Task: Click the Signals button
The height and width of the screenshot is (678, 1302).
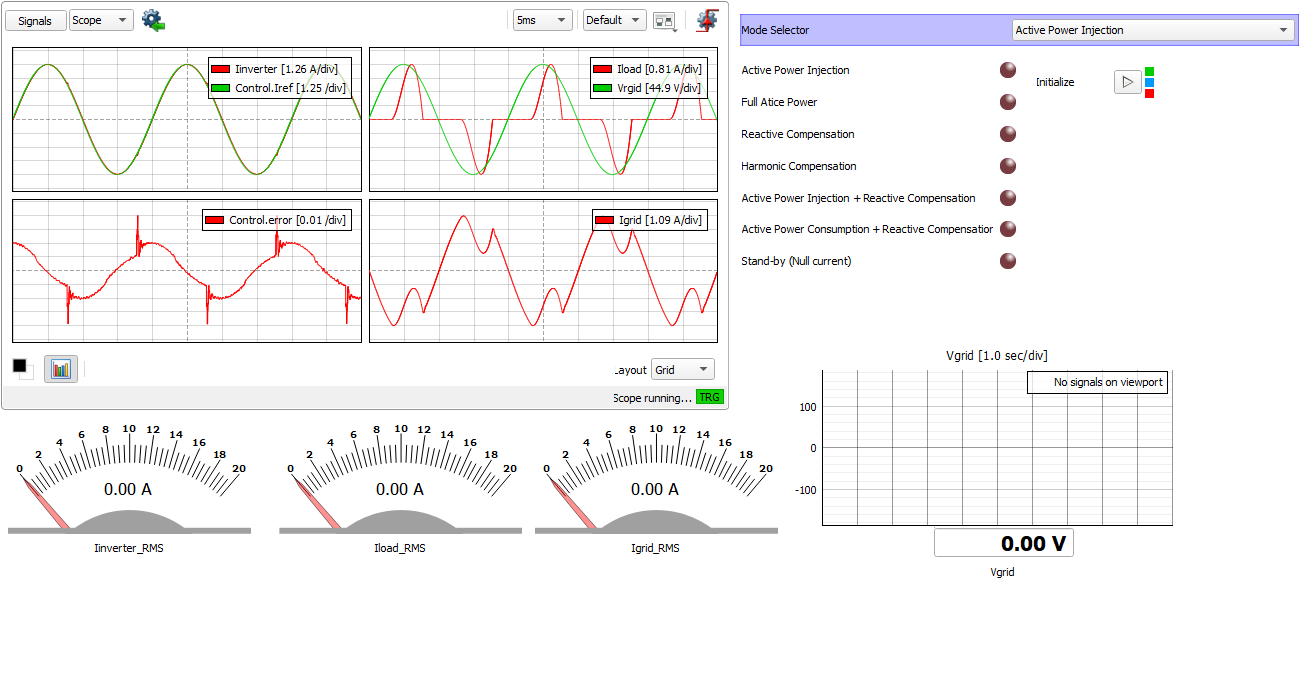Action: (x=35, y=21)
